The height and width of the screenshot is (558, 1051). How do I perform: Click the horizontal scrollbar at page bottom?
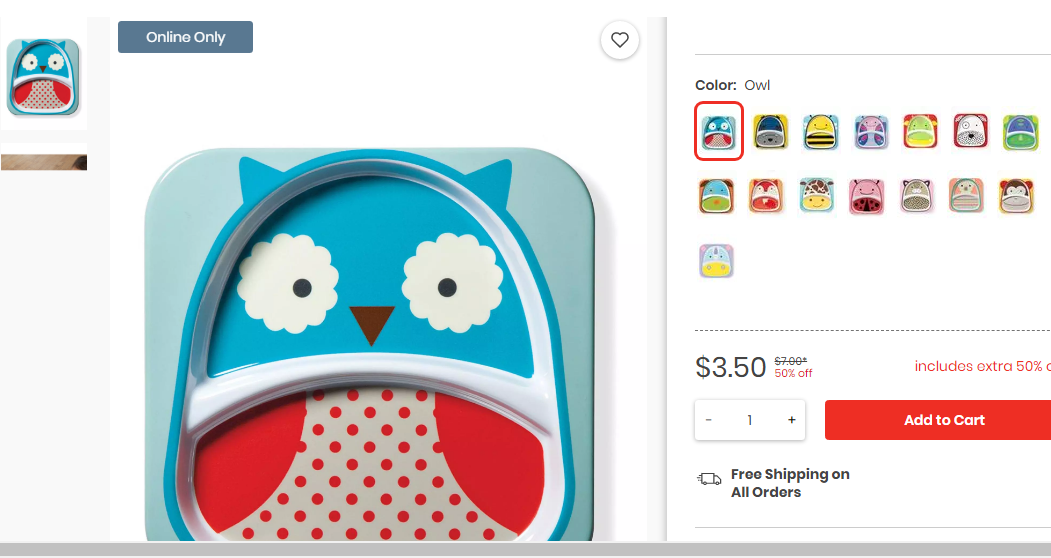pyautogui.click(x=526, y=549)
